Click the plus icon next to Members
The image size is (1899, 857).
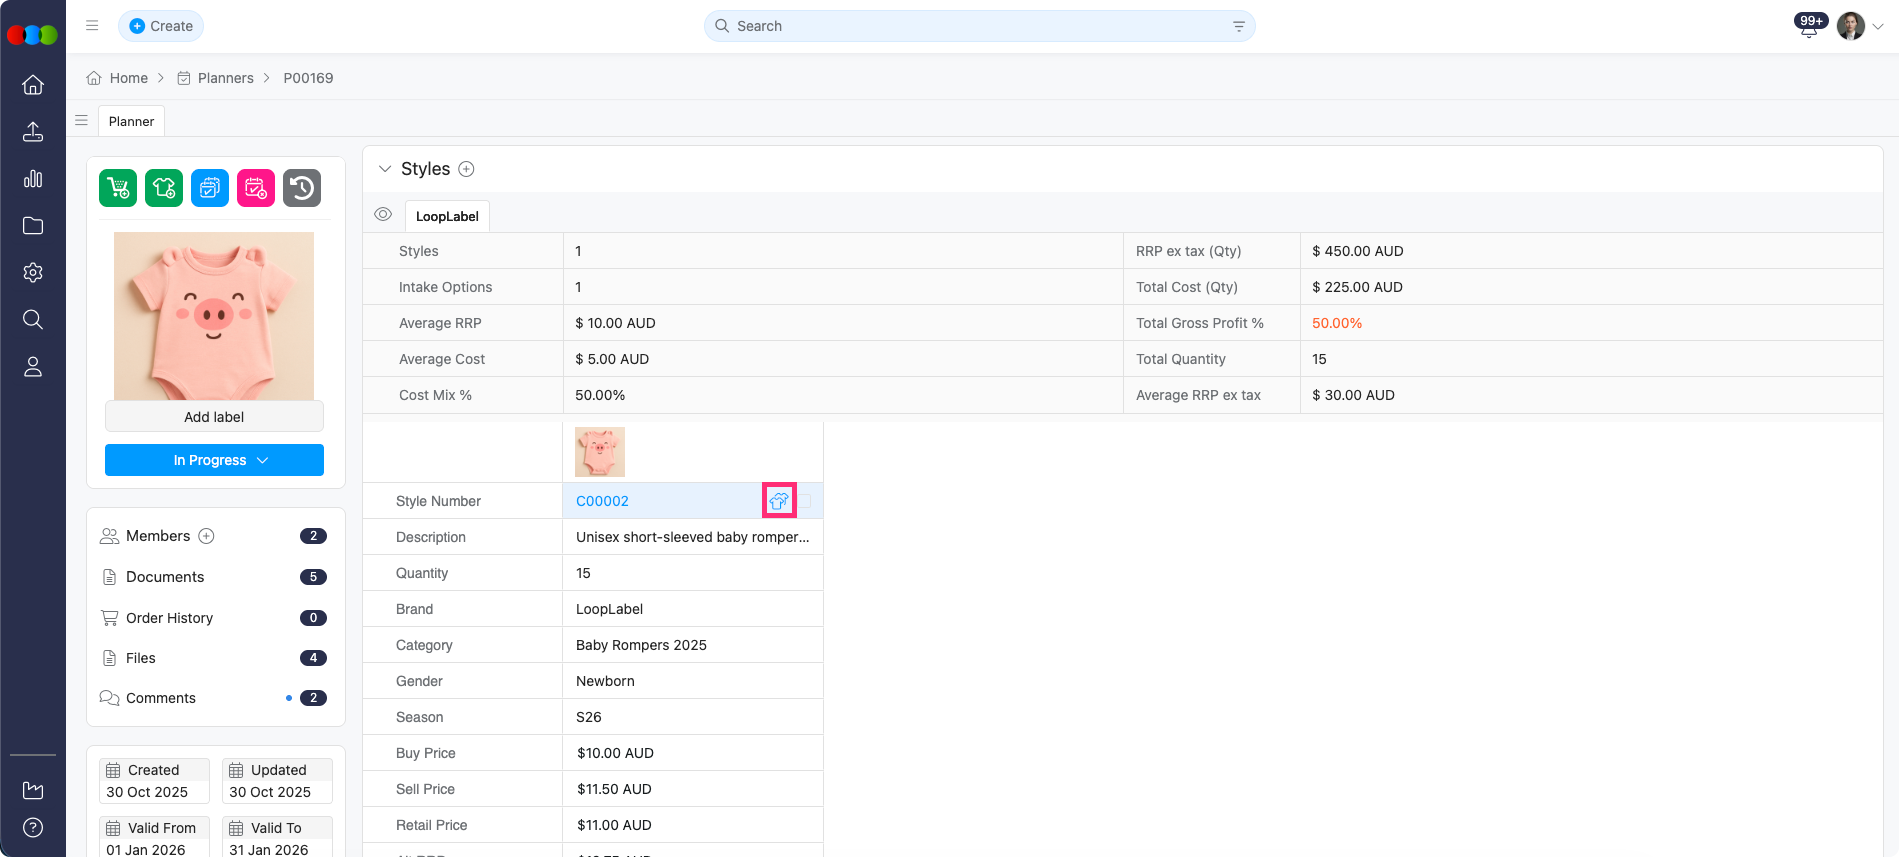pos(207,536)
